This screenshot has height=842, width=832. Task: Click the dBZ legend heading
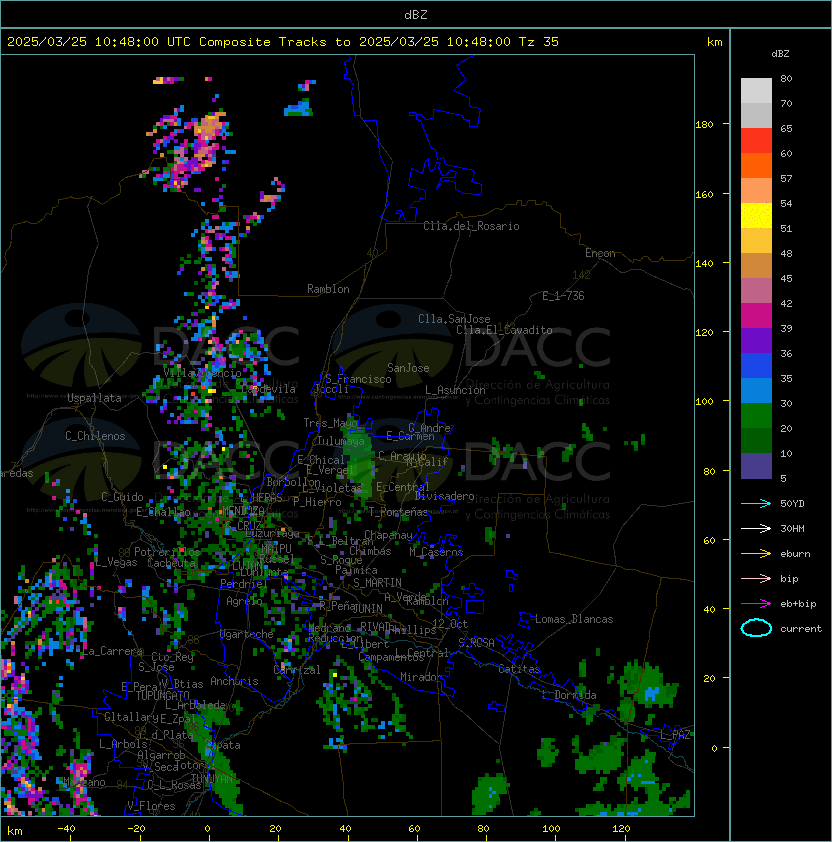point(780,54)
